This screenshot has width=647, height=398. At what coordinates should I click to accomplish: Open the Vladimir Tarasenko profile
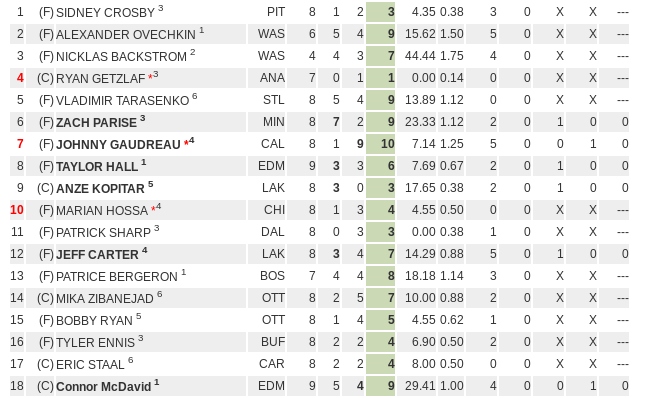123,101
